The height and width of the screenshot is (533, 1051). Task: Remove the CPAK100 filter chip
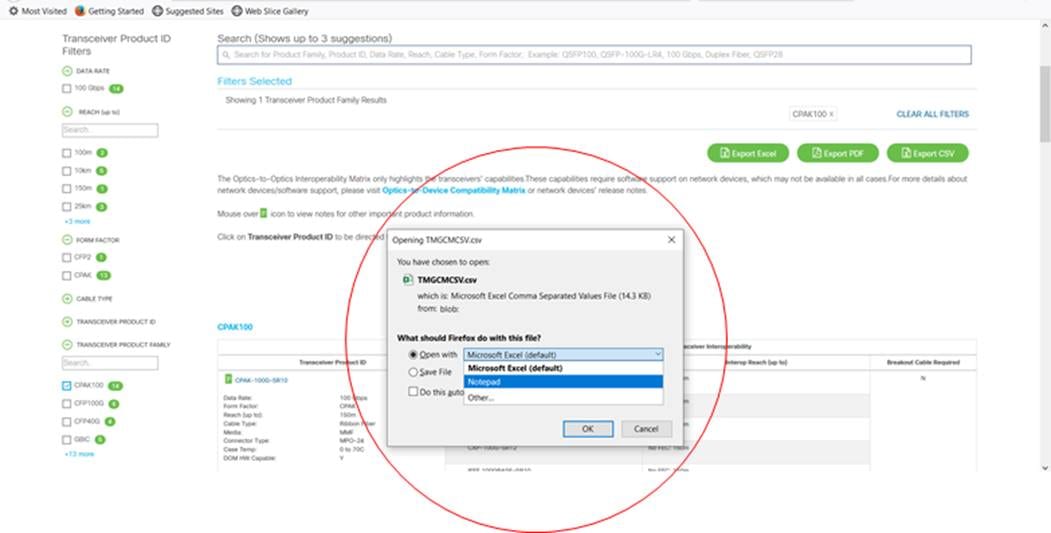click(x=831, y=115)
